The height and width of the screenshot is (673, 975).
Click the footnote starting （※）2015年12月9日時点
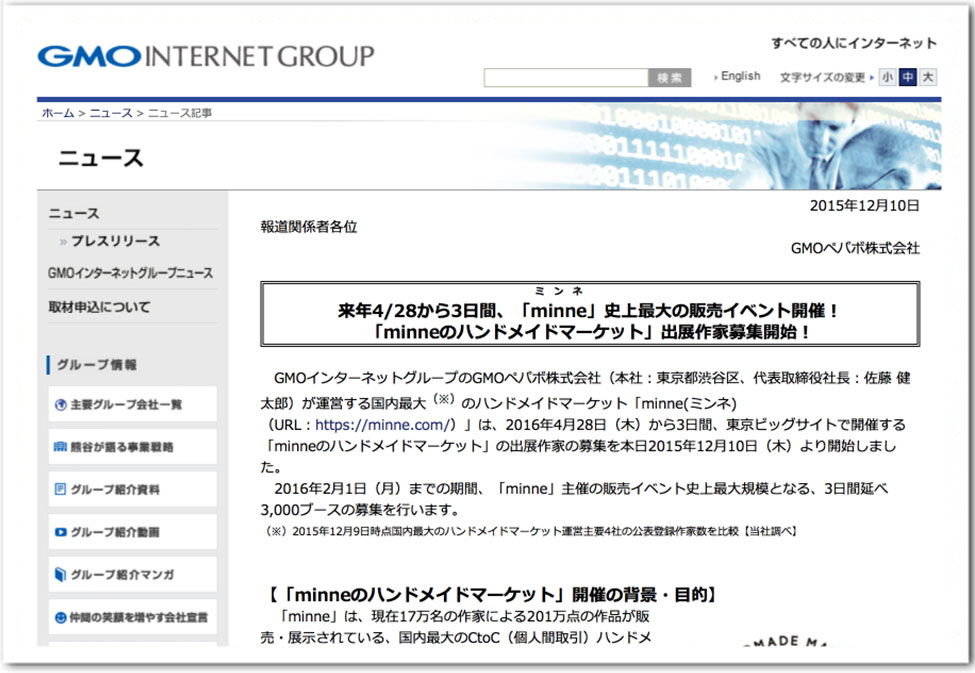tap(531, 531)
